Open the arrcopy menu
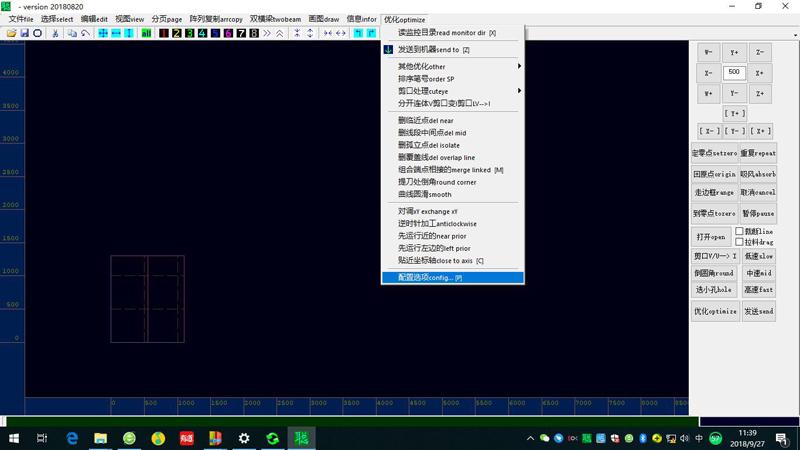 (216, 19)
